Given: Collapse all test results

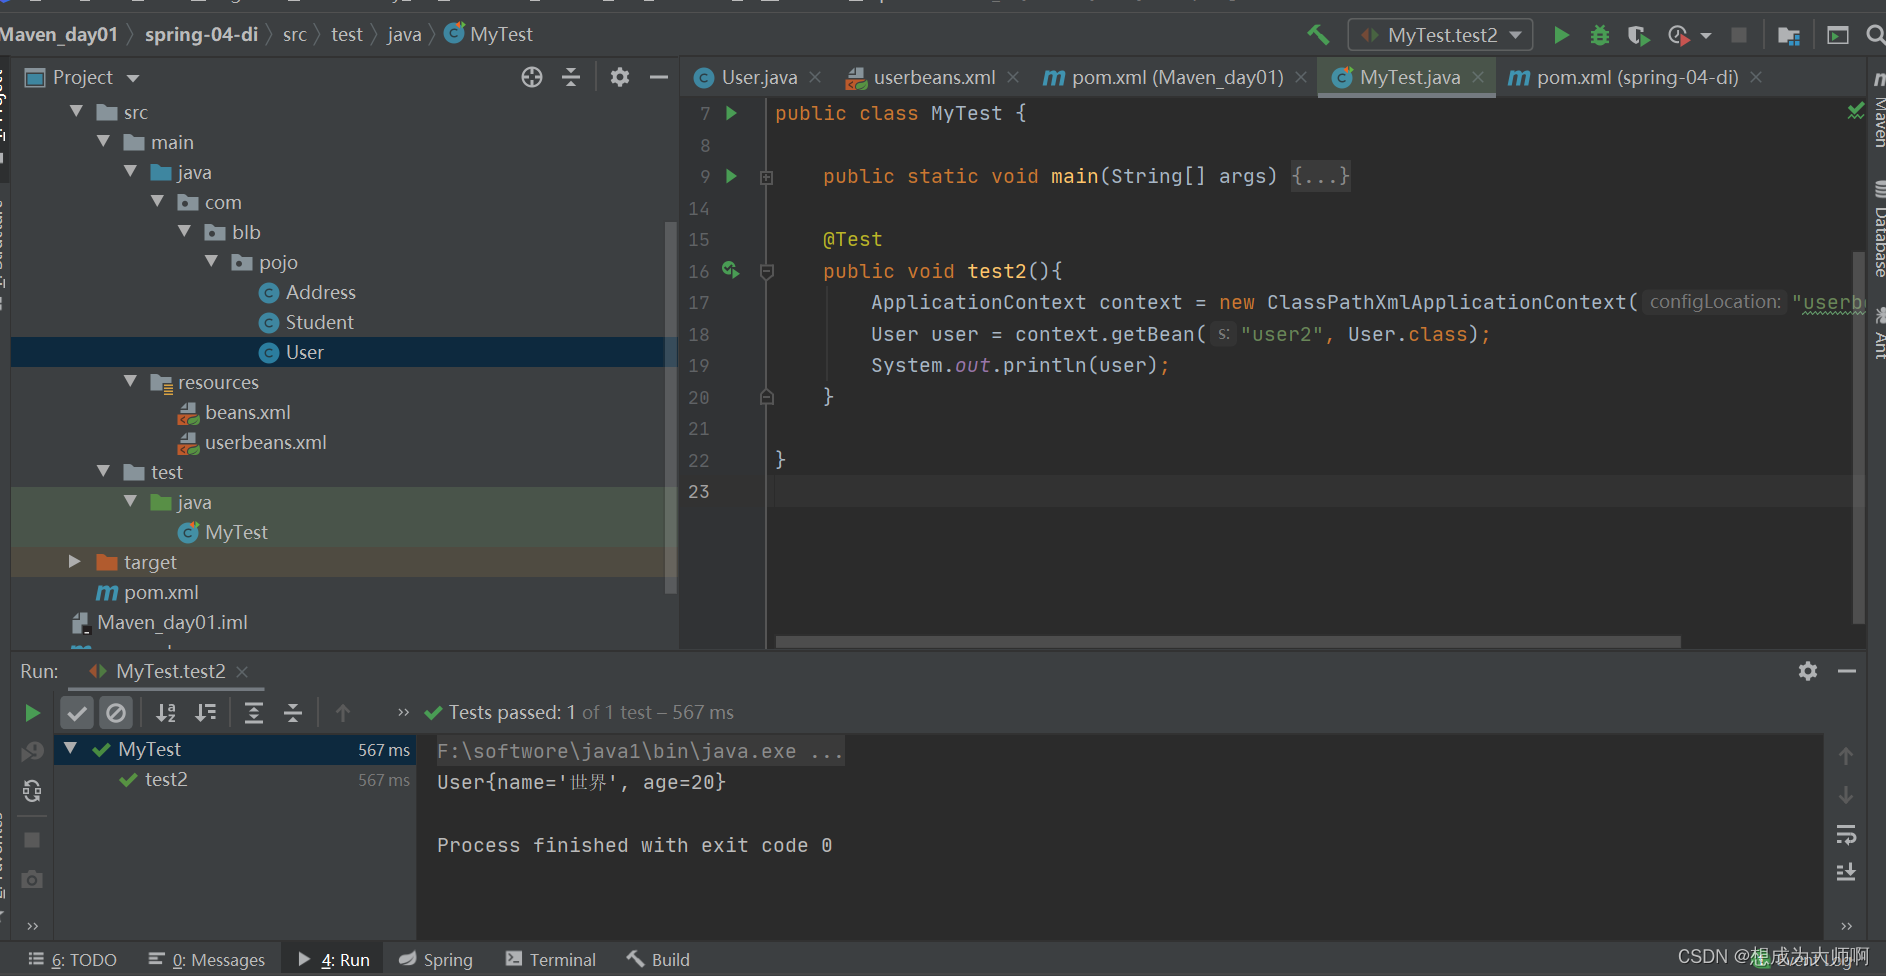Looking at the screenshot, I should click(x=293, y=713).
